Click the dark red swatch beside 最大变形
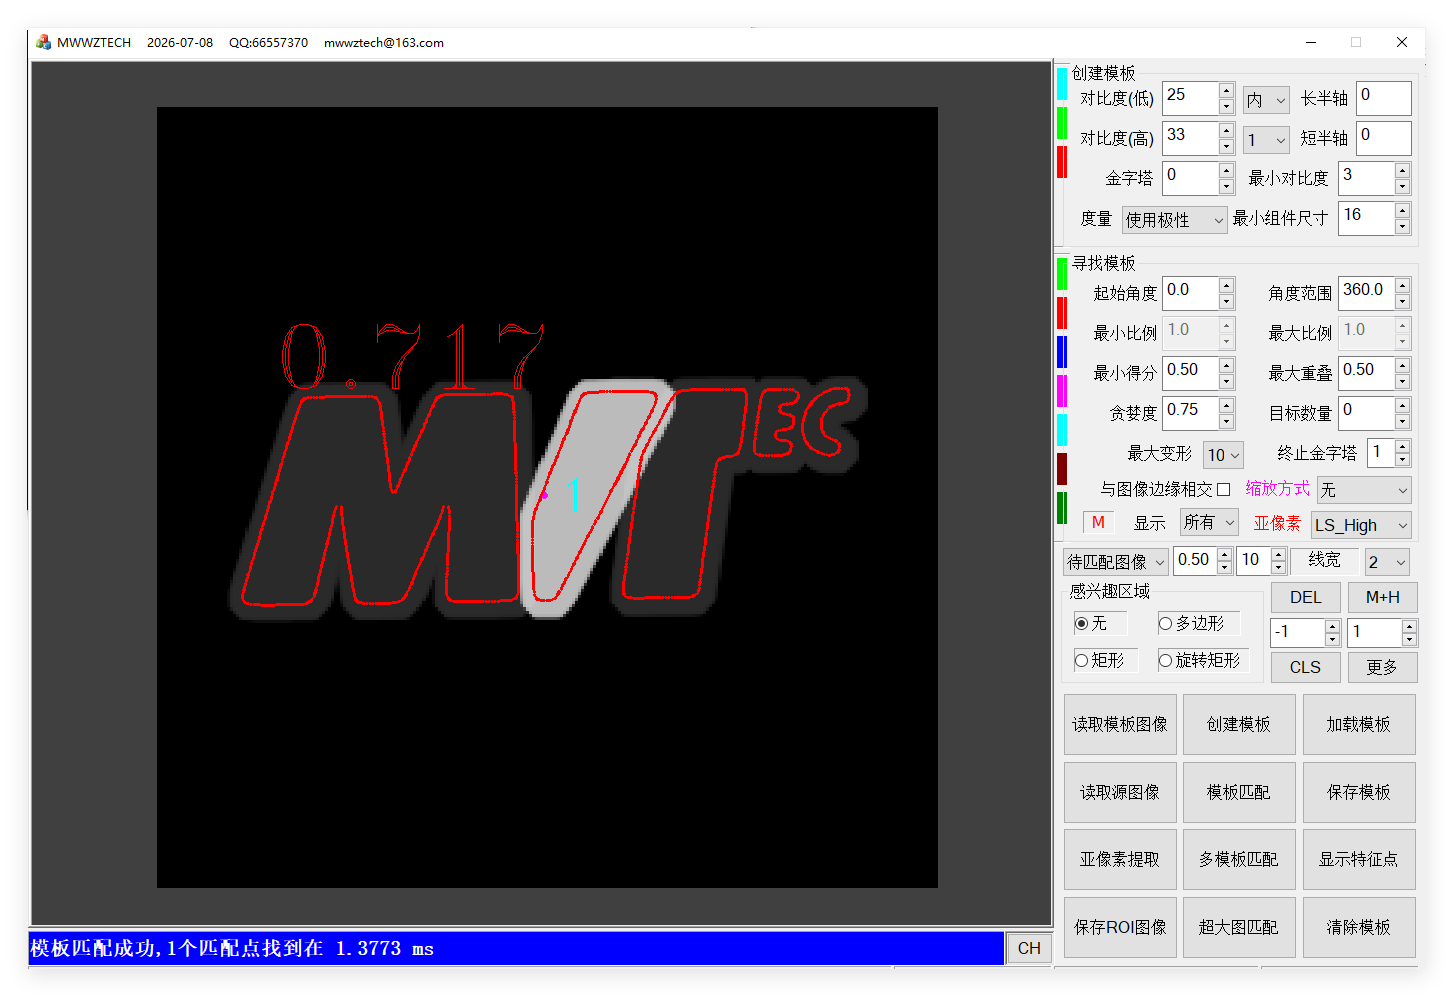 coord(1062,469)
